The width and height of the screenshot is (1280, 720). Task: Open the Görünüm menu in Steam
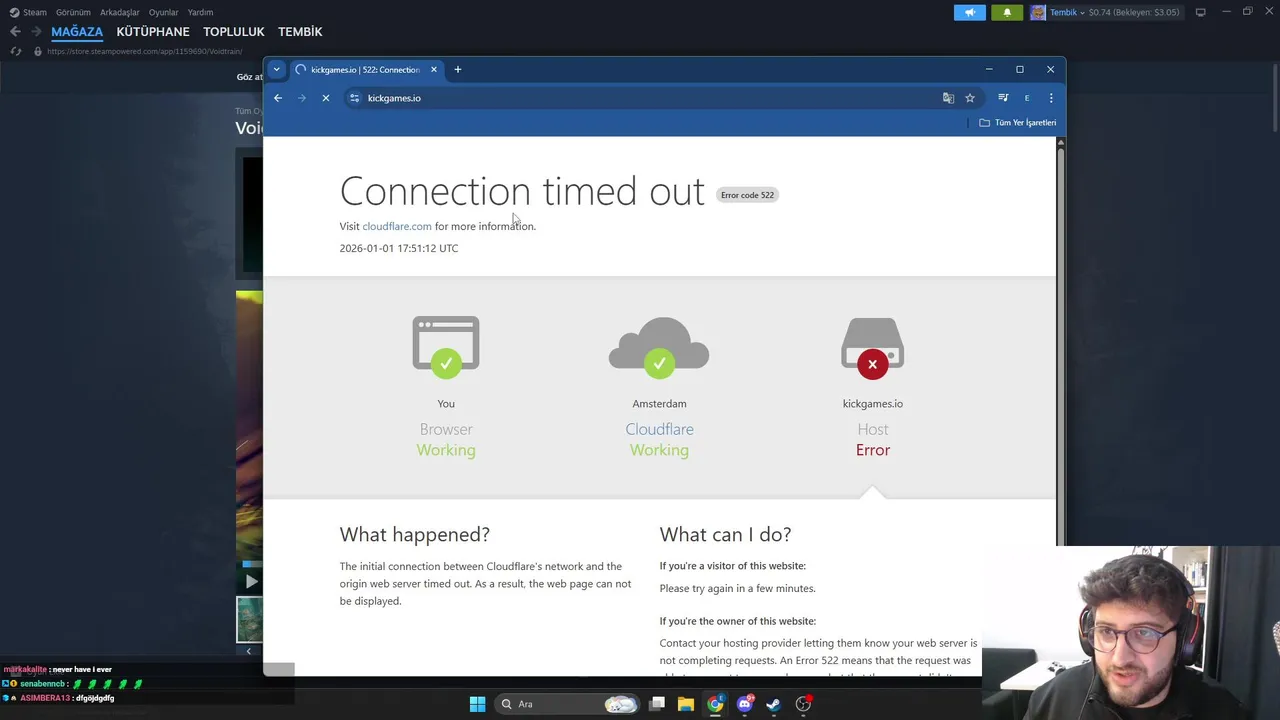click(x=73, y=13)
